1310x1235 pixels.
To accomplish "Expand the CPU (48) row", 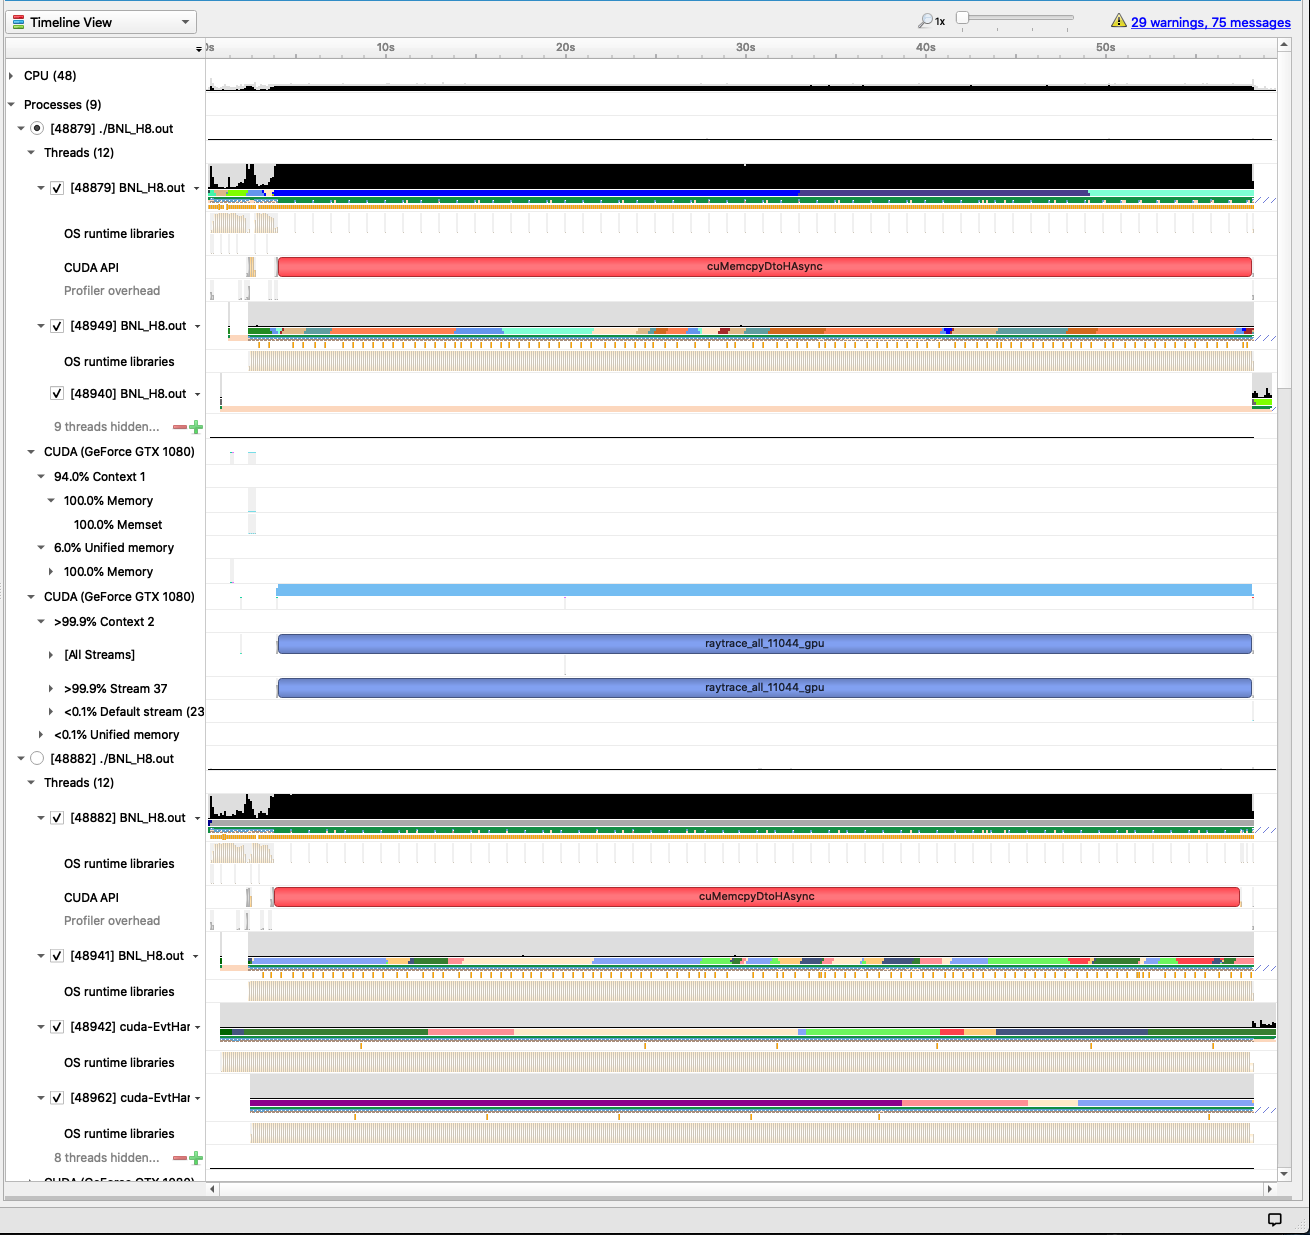I will 11,76.
